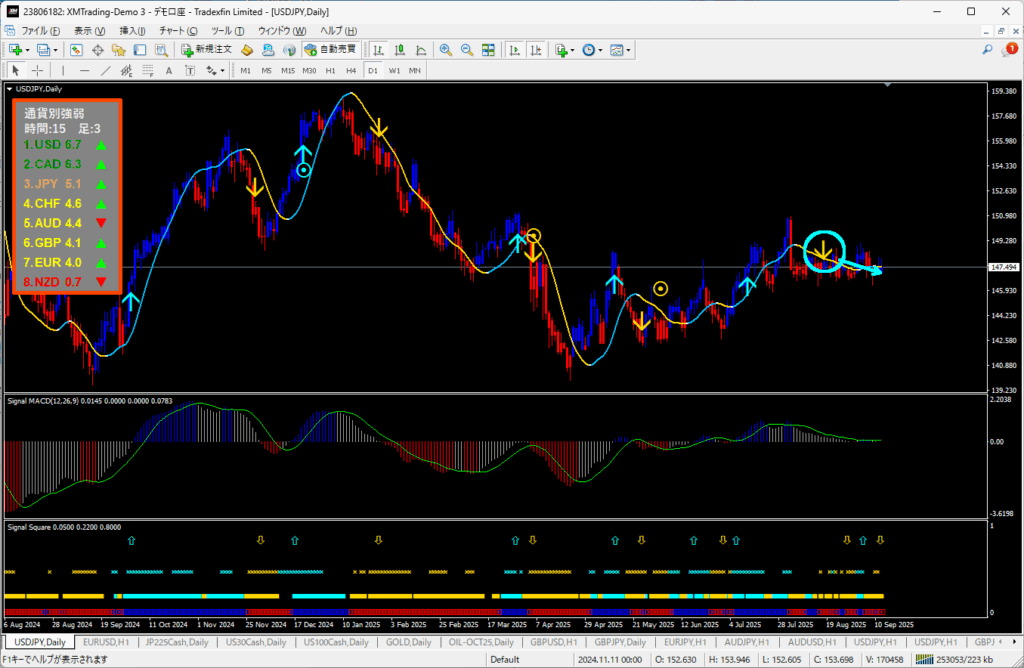1024x668 pixels.
Task: Draw a vertical line
Action: pos(63,71)
